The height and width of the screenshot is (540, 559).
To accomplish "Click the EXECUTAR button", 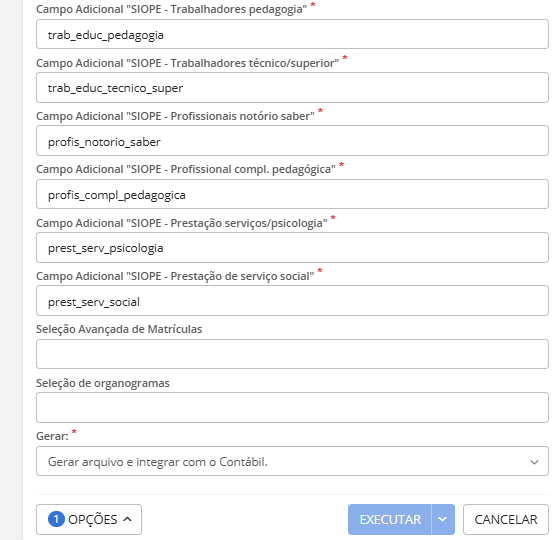I will click(x=390, y=519).
